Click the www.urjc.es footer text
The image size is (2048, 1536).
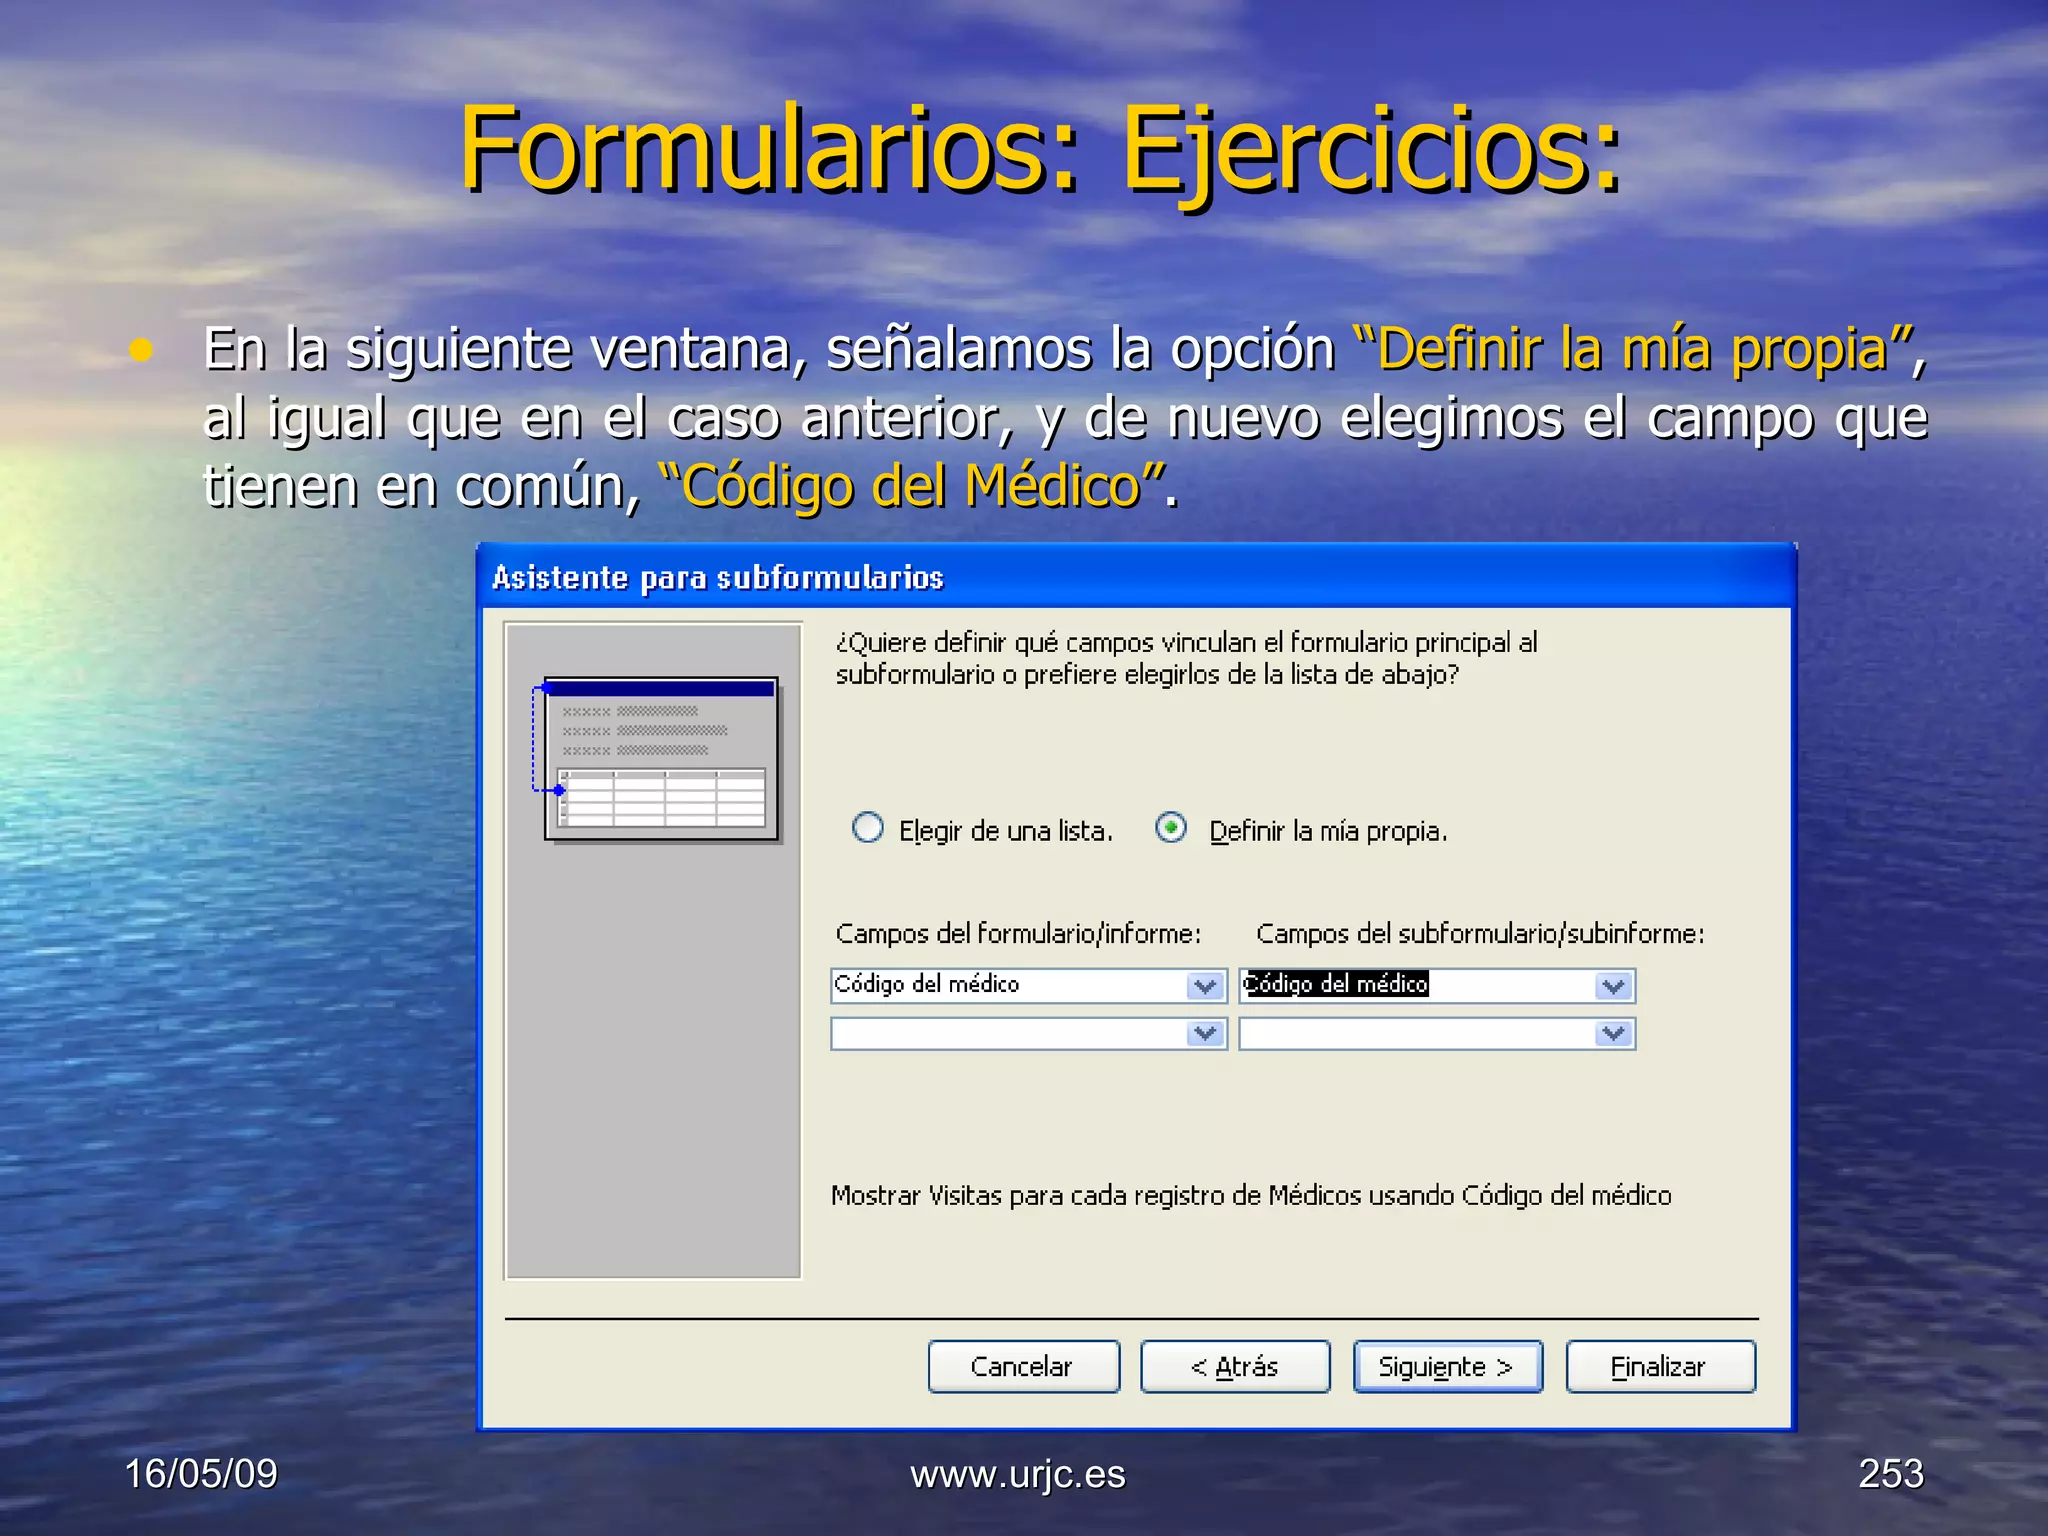tap(1018, 1474)
